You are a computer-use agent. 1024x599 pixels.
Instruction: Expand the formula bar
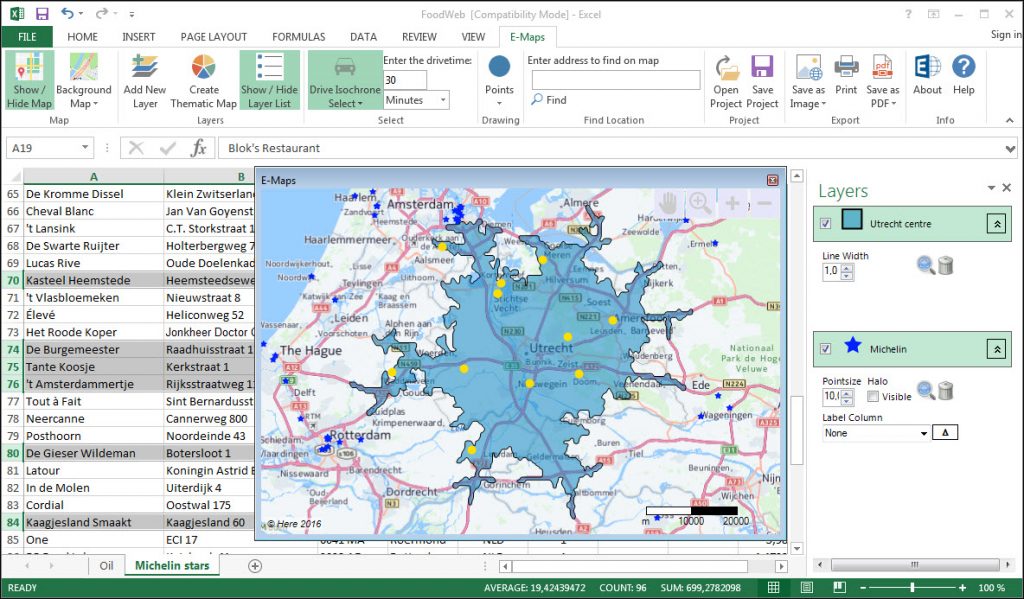[x=1012, y=149]
